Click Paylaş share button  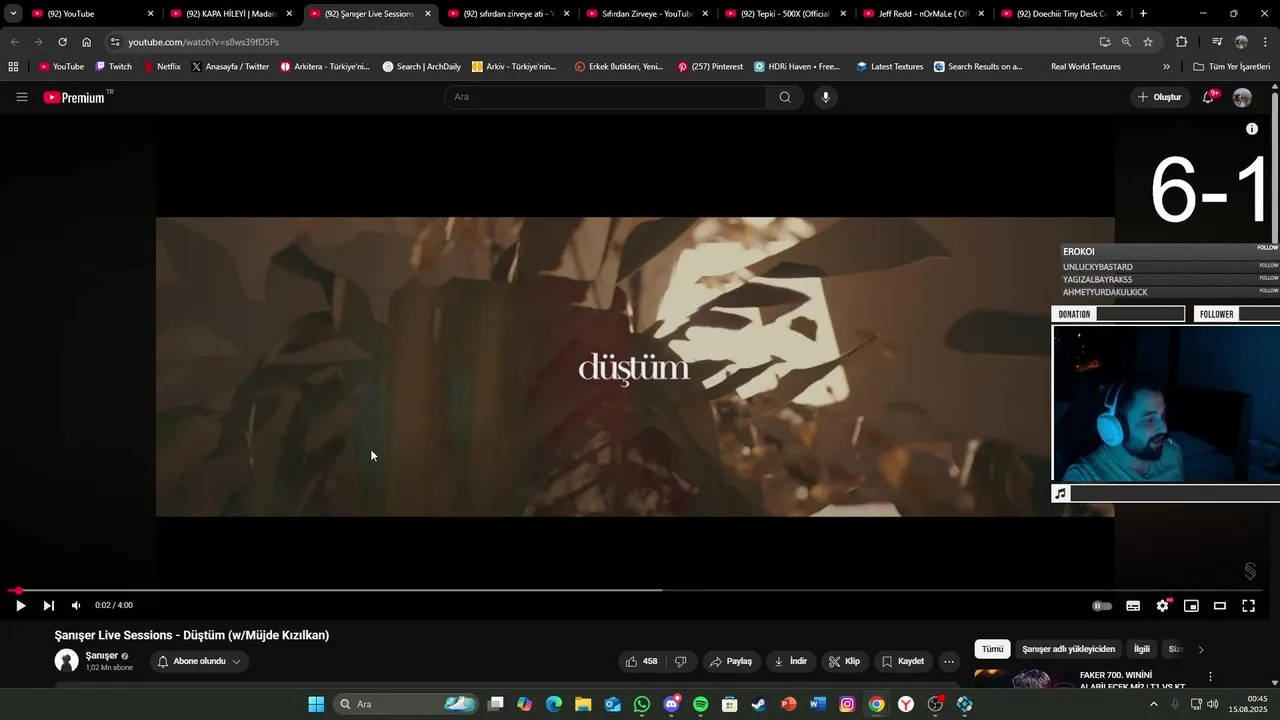[730, 661]
